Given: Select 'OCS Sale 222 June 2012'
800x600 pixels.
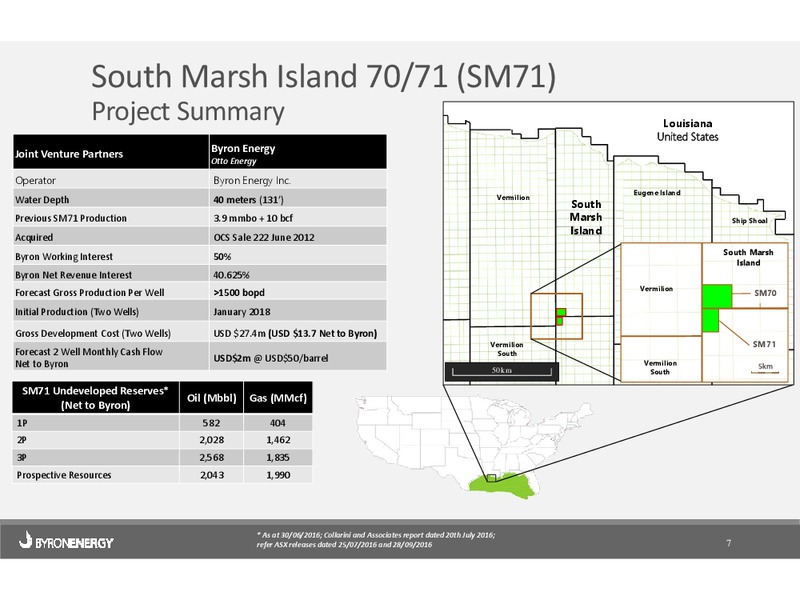Looking at the screenshot, I should pos(264,237).
